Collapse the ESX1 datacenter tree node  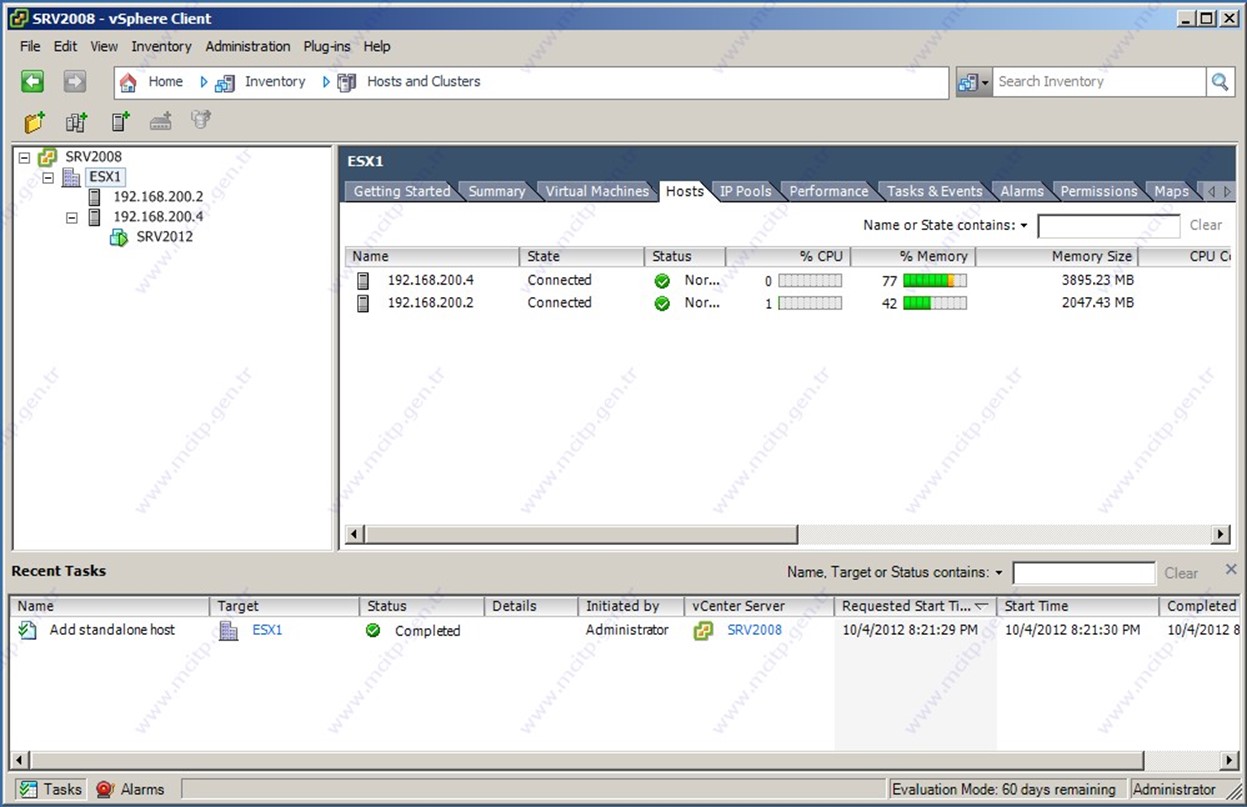click(48, 177)
